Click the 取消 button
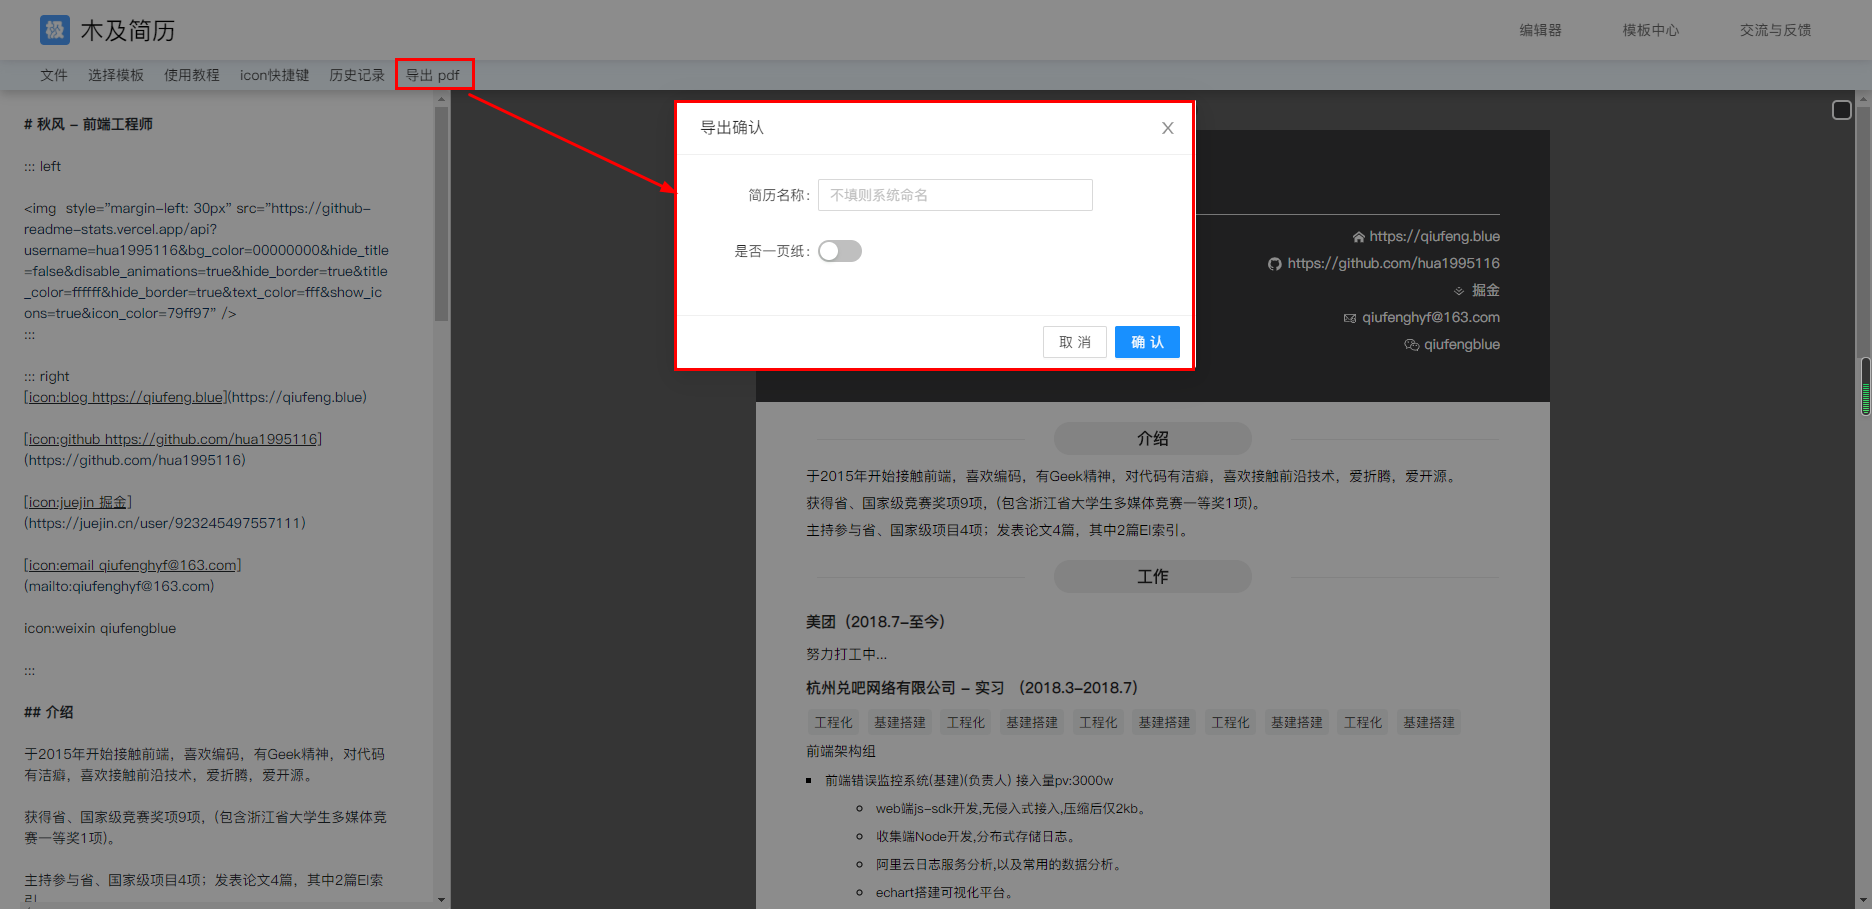Image resolution: width=1872 pixels, height=909 pixels. point(1075,342)
